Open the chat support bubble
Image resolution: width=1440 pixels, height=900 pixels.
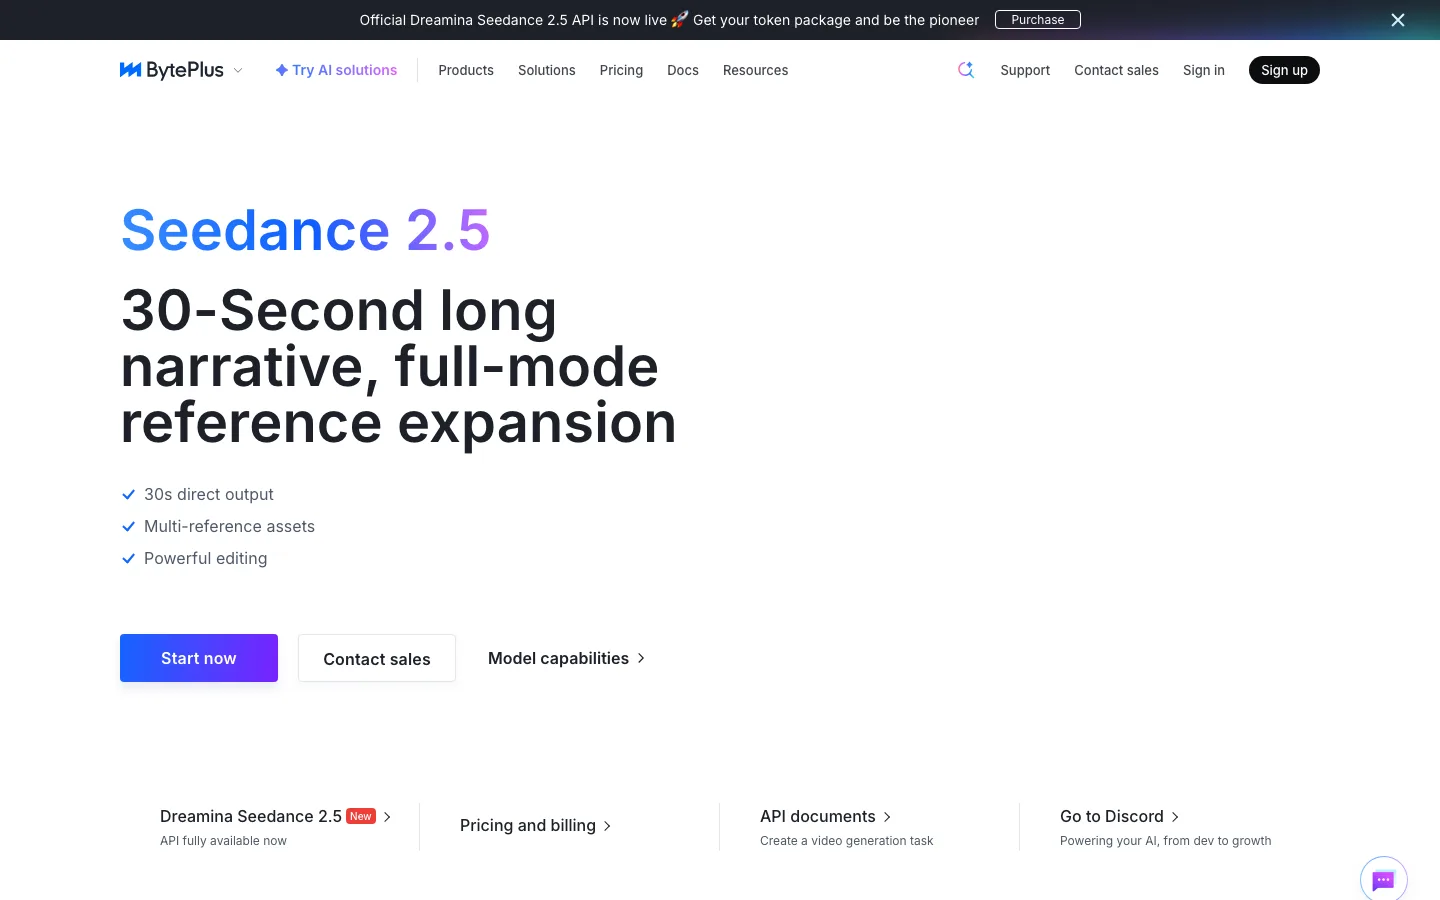pos(1384,880)
